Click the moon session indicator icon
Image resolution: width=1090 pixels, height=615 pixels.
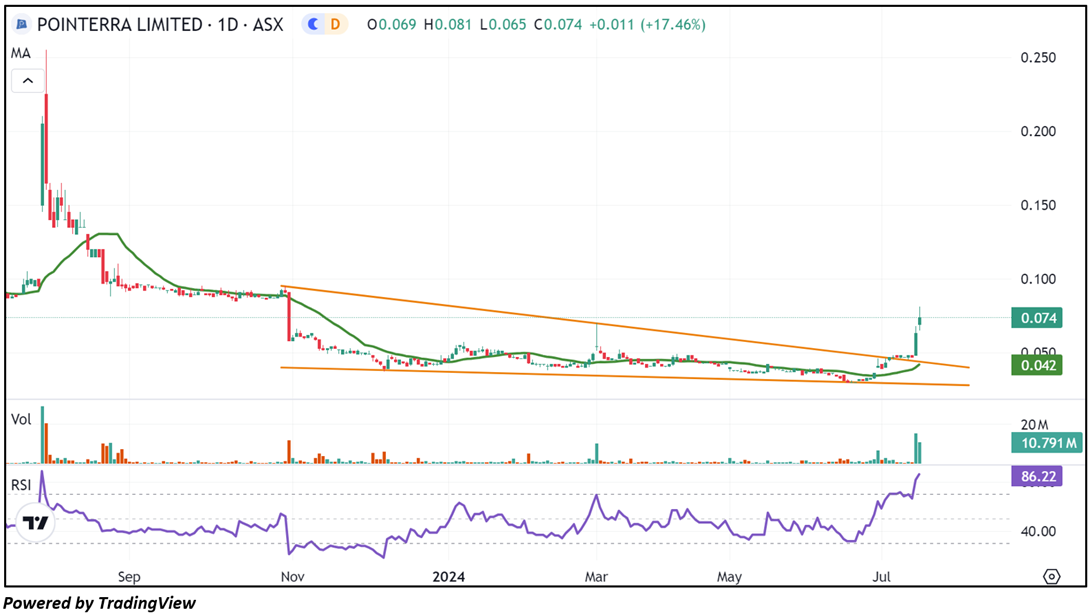pos(314,25)
